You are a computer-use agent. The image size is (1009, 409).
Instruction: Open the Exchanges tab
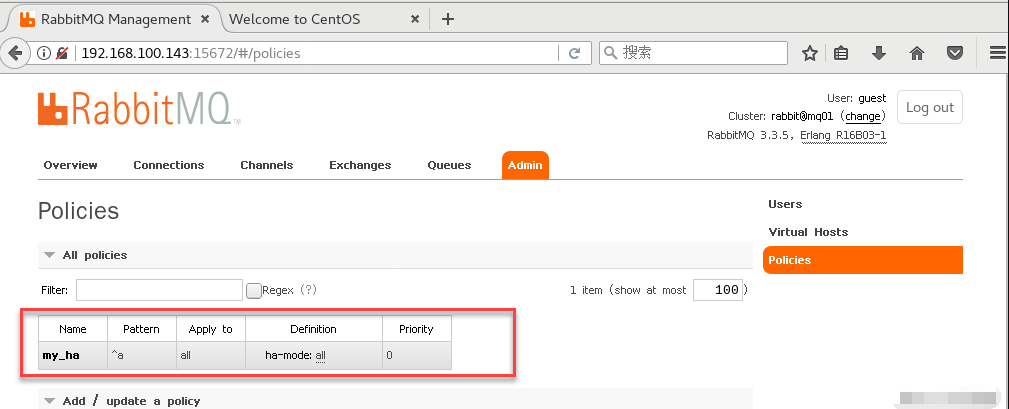[x=360, y=165]
